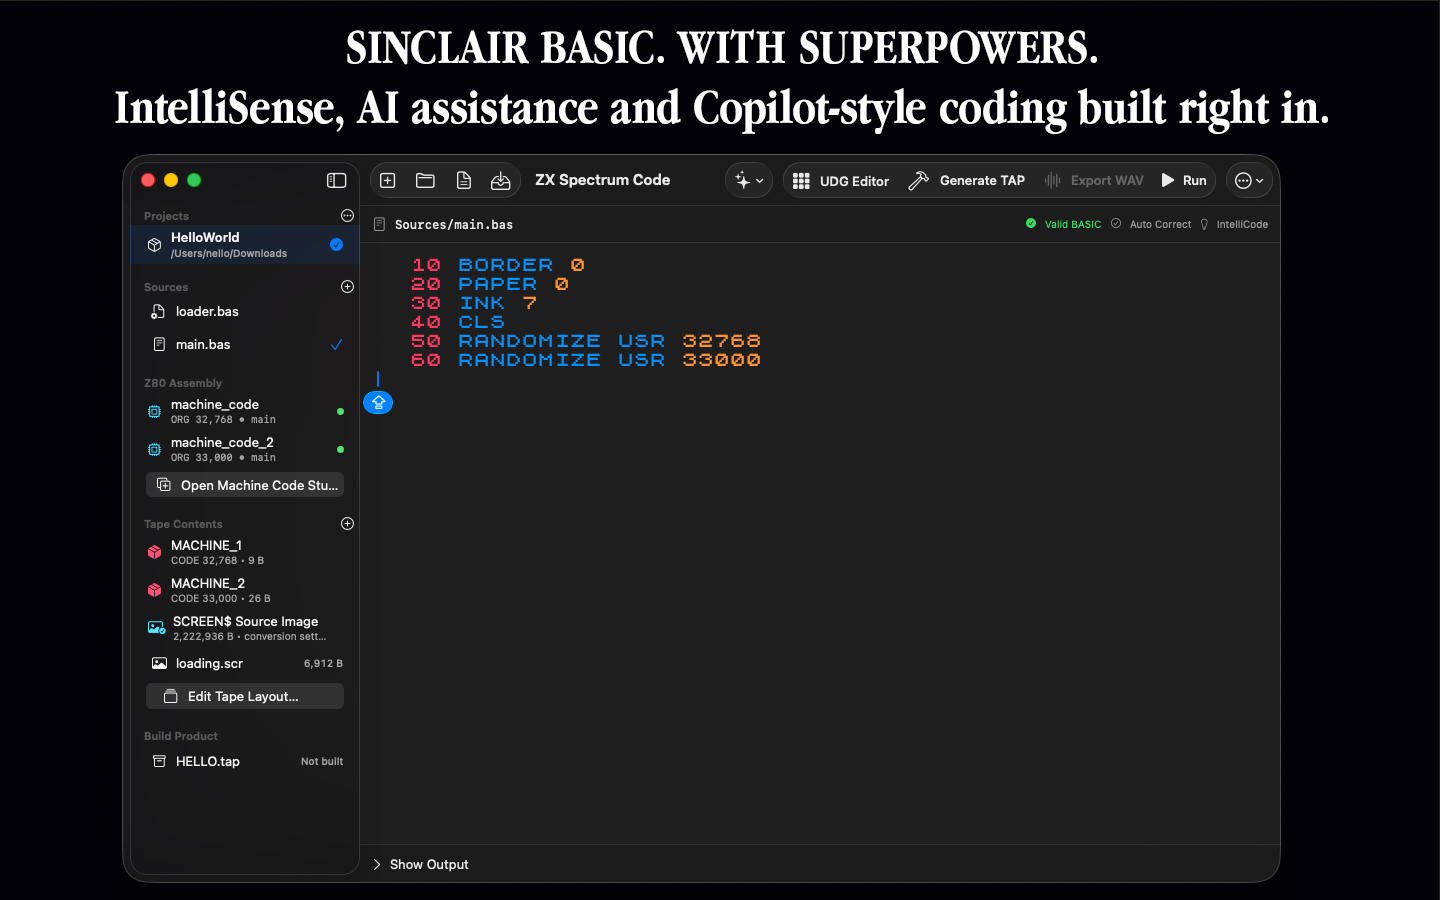Click the MACHINE_1 red cube icon
Screen dimensions: 1440x900
pyautogui.click(x=154, y=552)
